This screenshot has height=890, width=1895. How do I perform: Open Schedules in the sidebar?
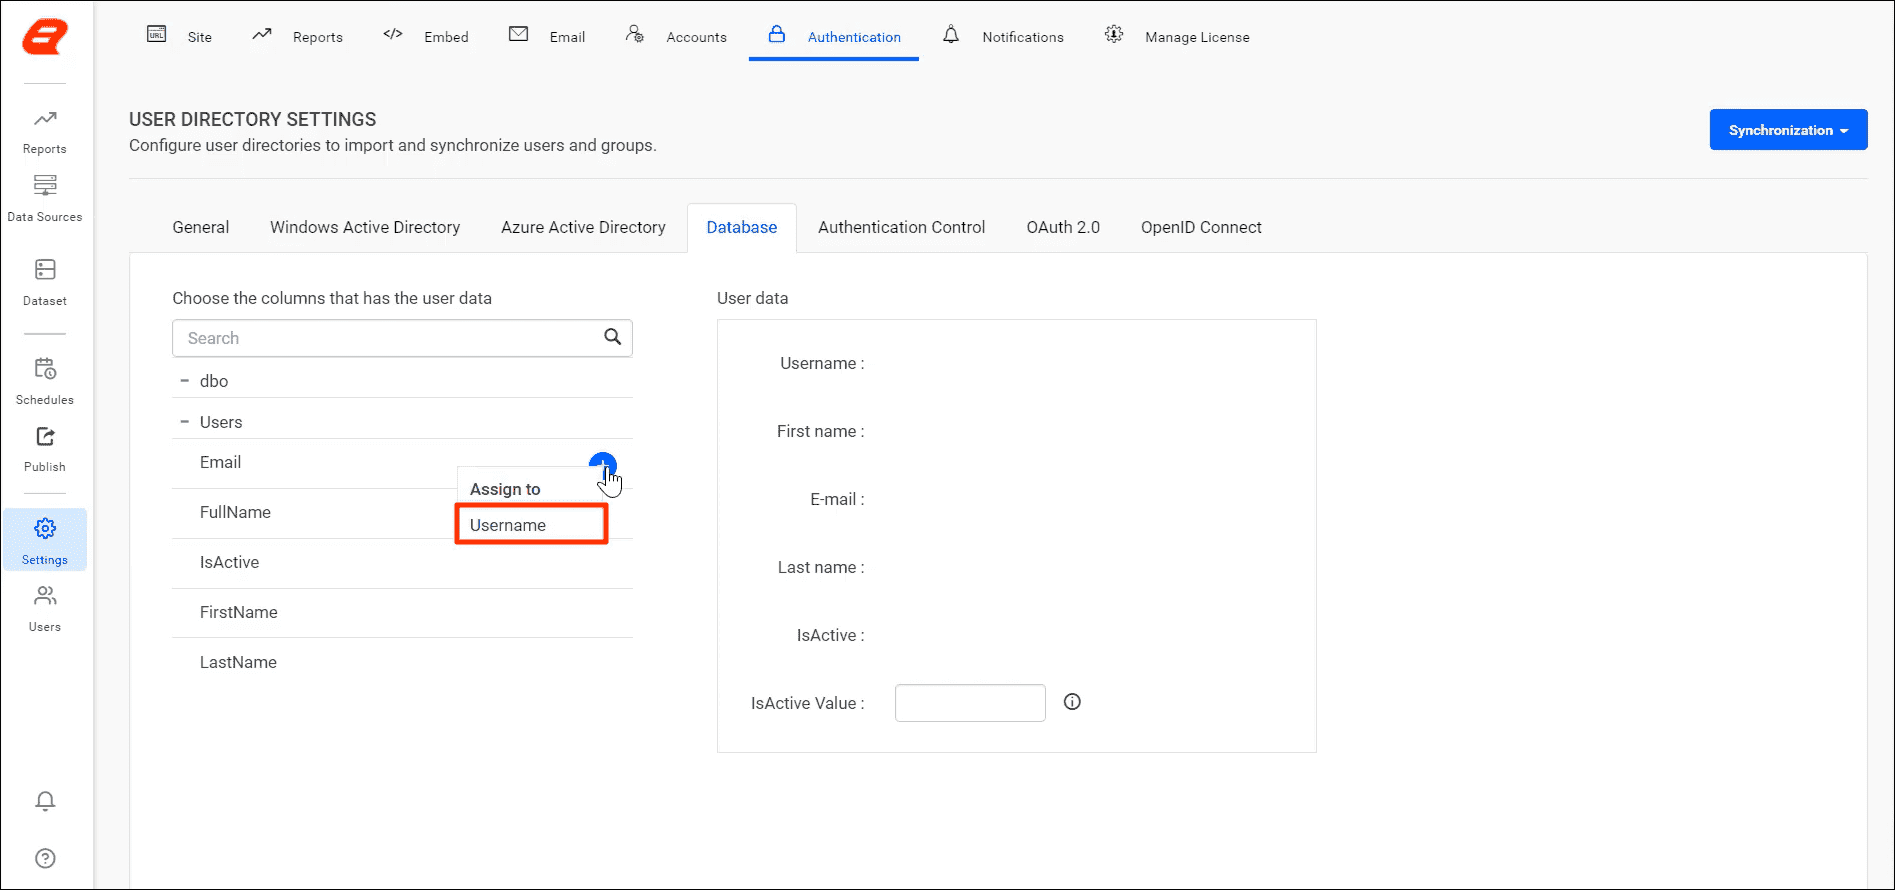click(x=45, y=382)
